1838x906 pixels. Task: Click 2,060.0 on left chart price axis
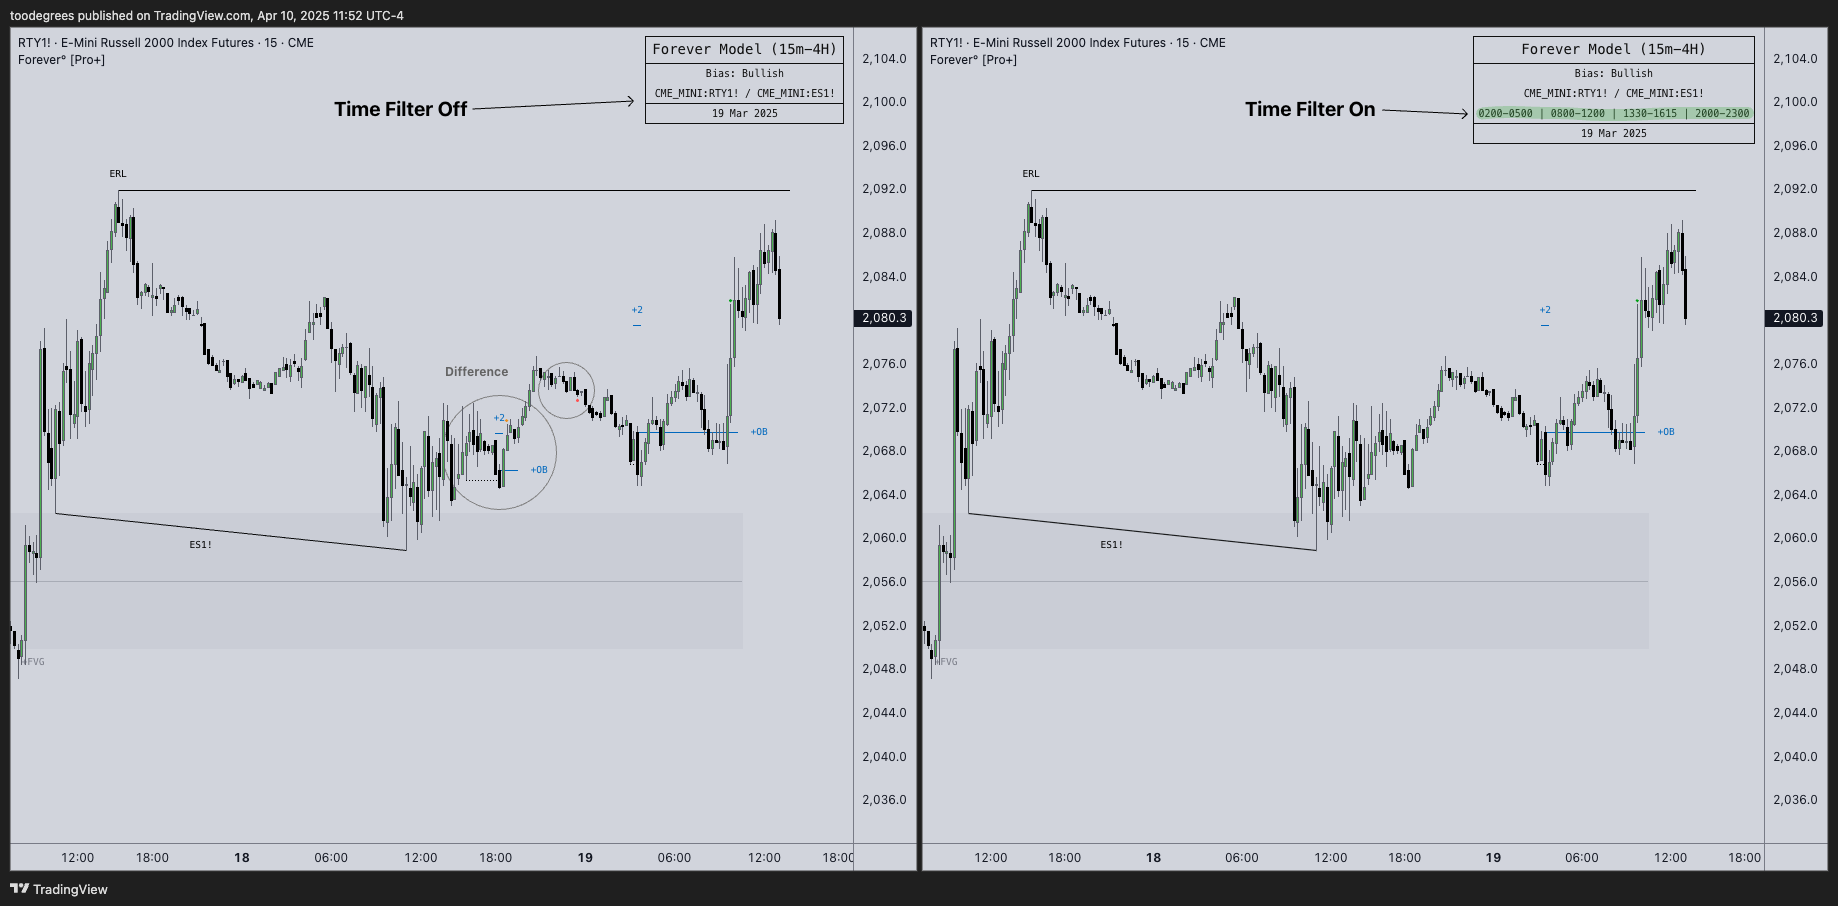(884, 538)
